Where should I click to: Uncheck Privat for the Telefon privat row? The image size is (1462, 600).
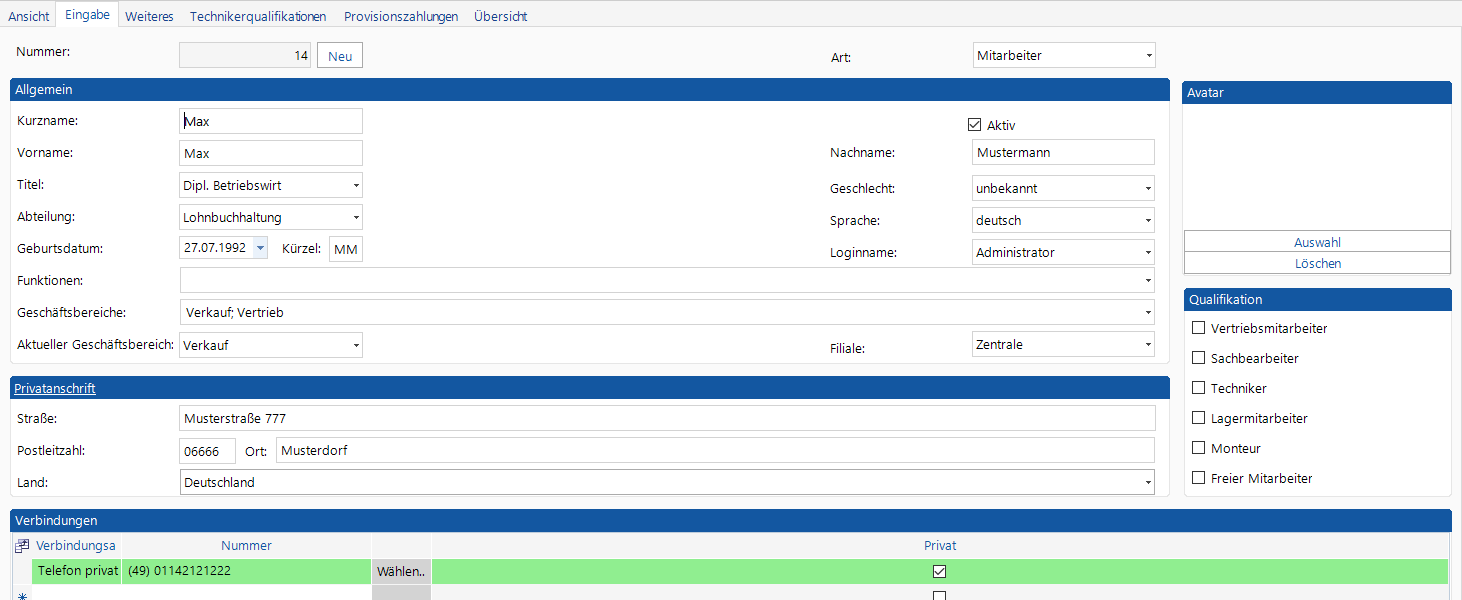[x=939, y=572]
